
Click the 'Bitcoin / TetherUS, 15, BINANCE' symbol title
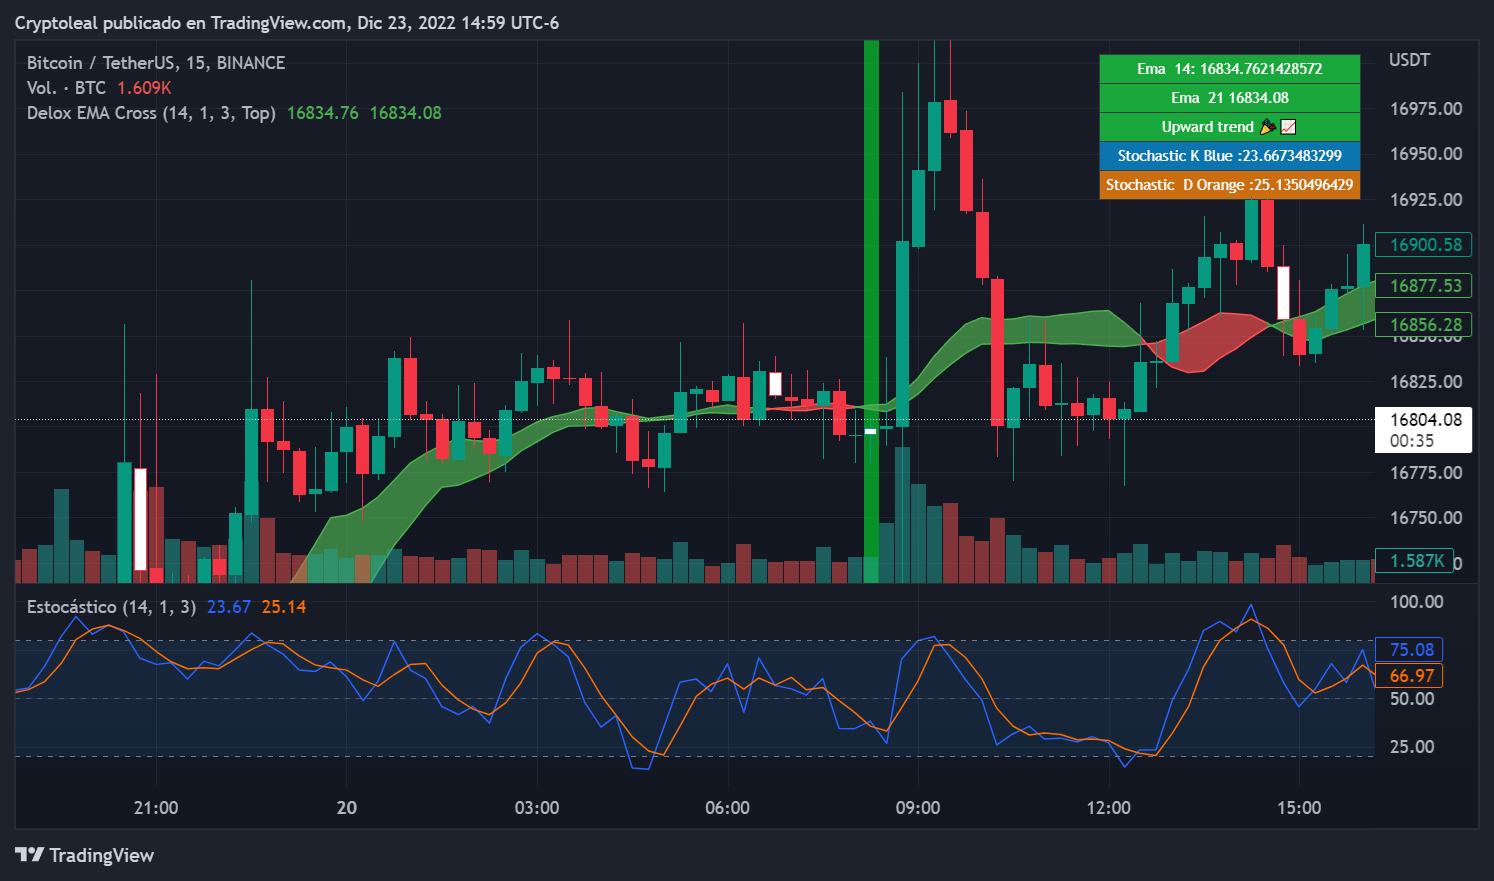pyautogui.click(x=156, y=63)
